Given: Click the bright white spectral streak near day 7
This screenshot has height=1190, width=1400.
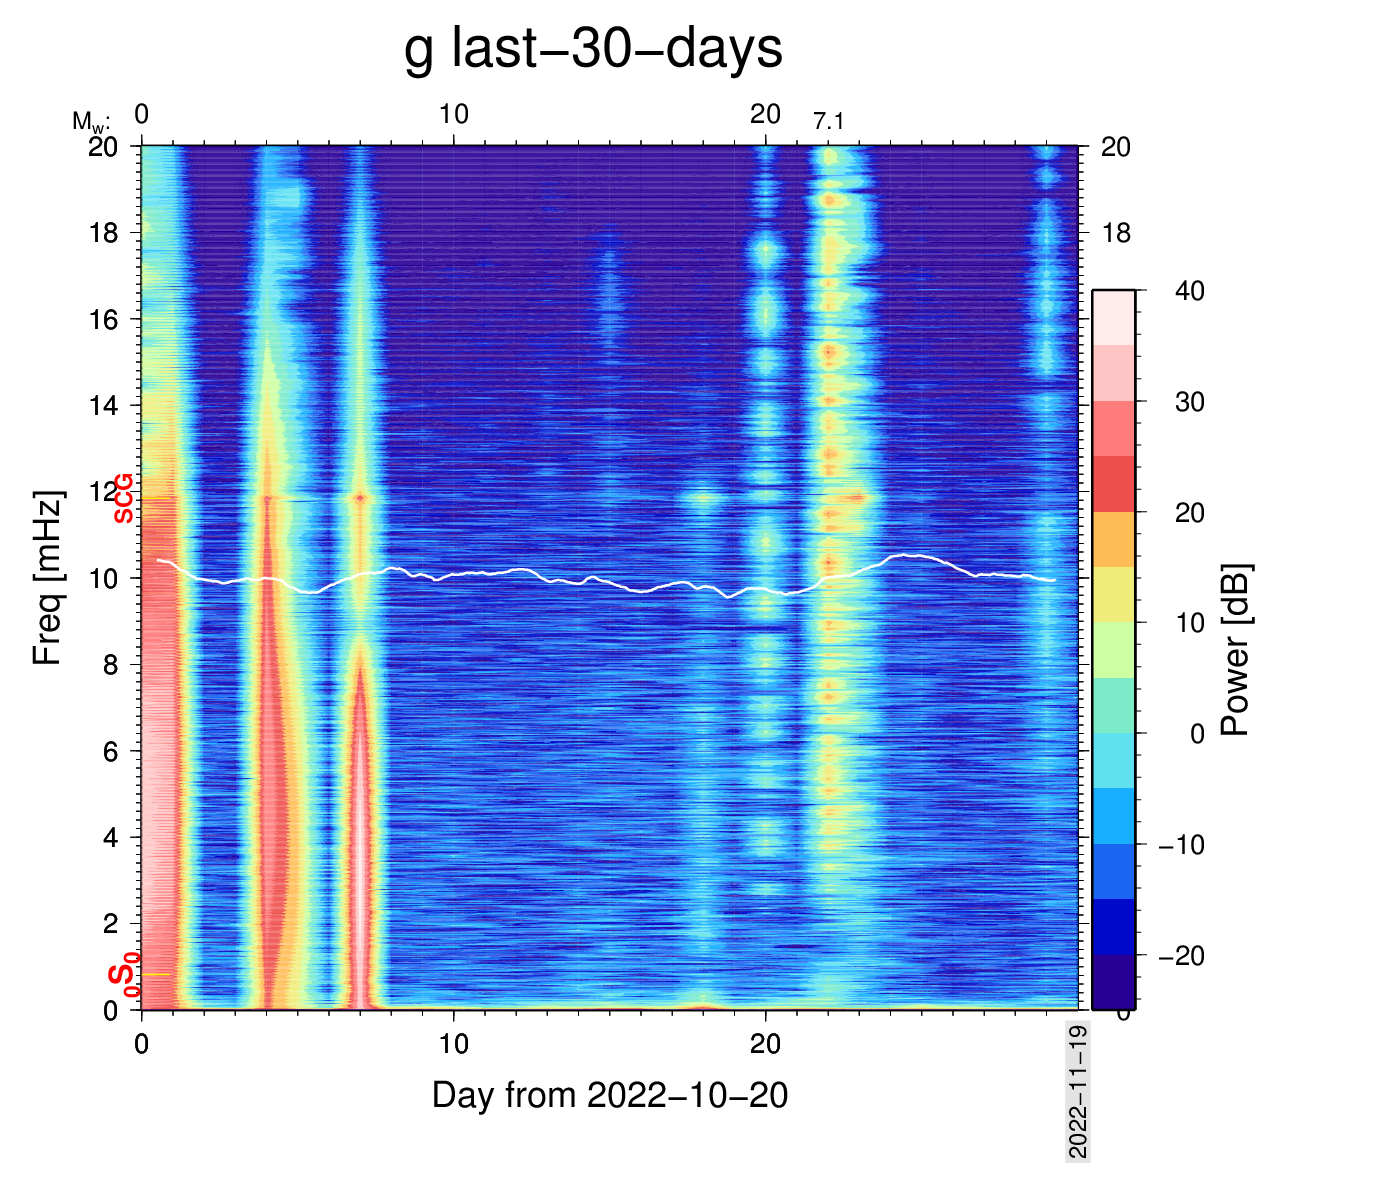Looking at the screenshot, I should (x=359, y=880).
